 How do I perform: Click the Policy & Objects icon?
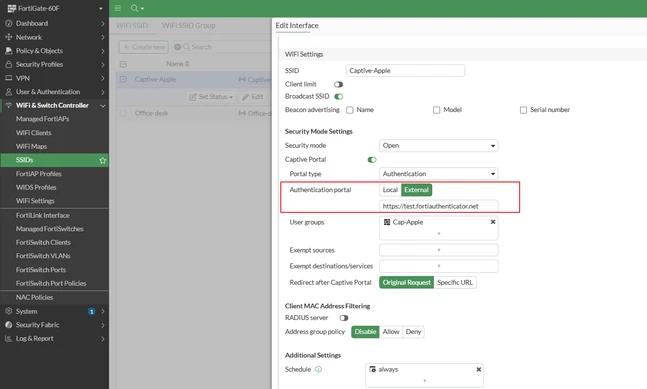point(8,51)
